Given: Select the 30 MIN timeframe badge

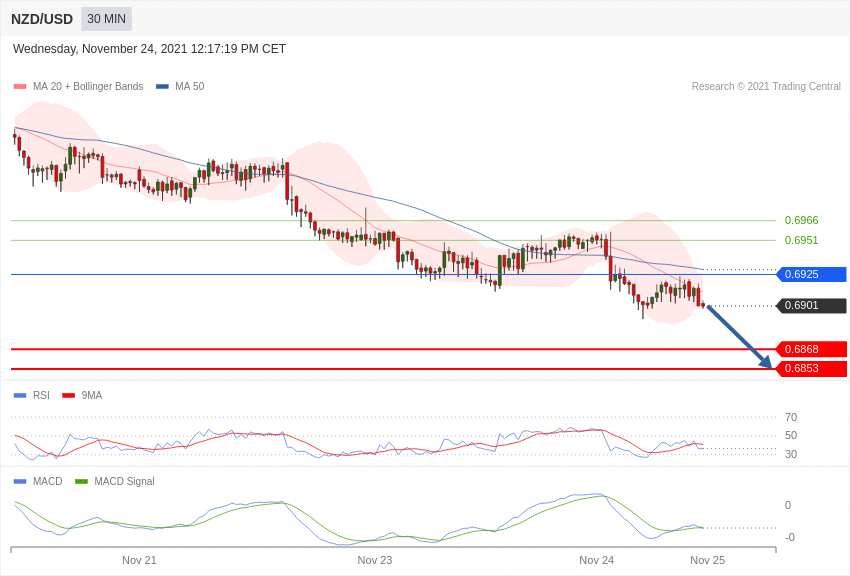Looking at the screenshot, I should [106, 19].
